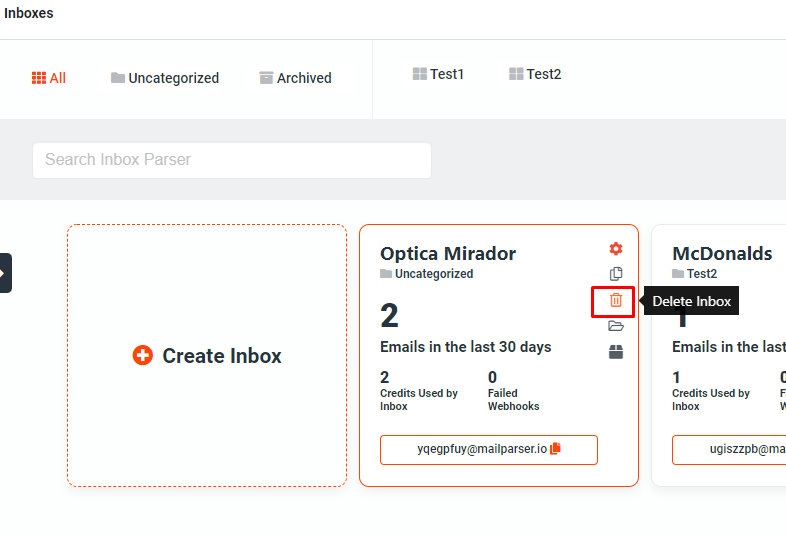The width and height of the screenshot is (786, 536).
Task: Click Failed Webhooks label on Optica Mirador
Action: tap(513, 400)
